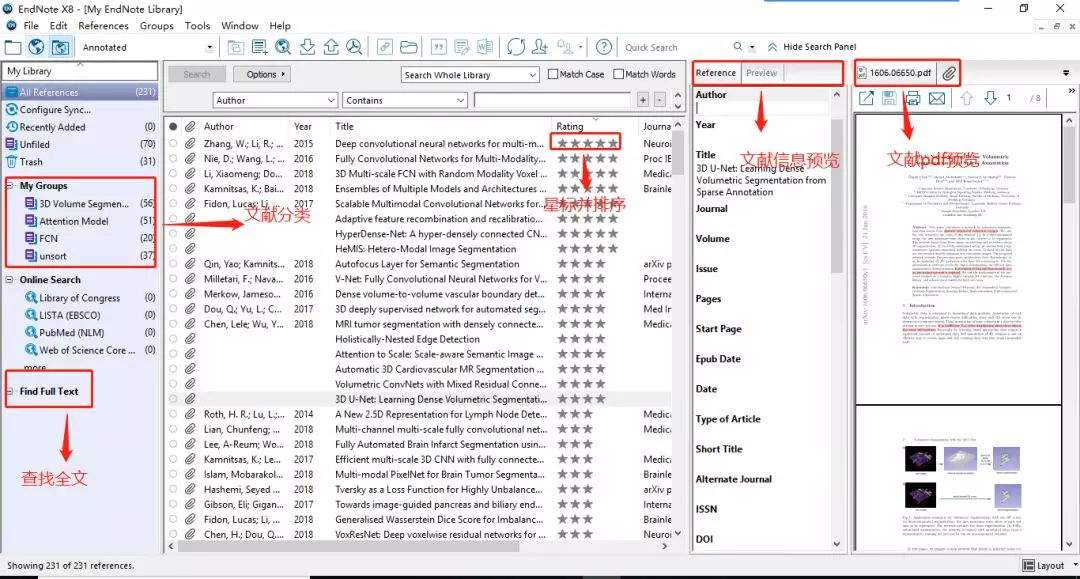Open the Annotated output style dropdown
The width and height of the screenshot is (1080, 579).
click(209, 48)
